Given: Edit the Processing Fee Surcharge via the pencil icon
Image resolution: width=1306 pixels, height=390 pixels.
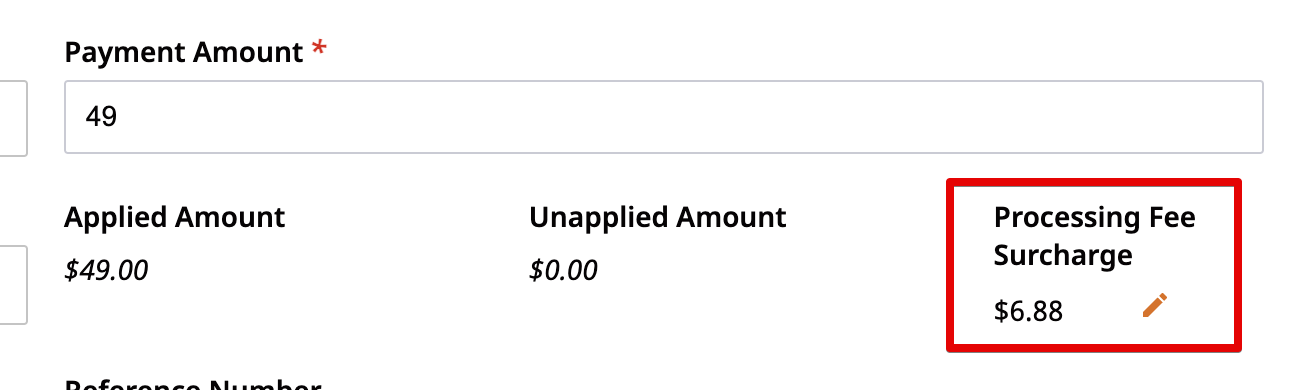Looking at the screenshot, I should tap(1154, 306).
